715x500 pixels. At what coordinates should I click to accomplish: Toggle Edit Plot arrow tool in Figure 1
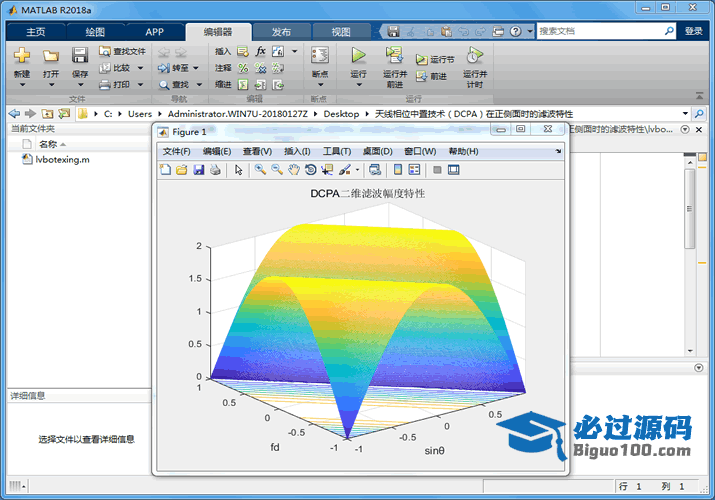pyautogui.click(x=238, y=170)
